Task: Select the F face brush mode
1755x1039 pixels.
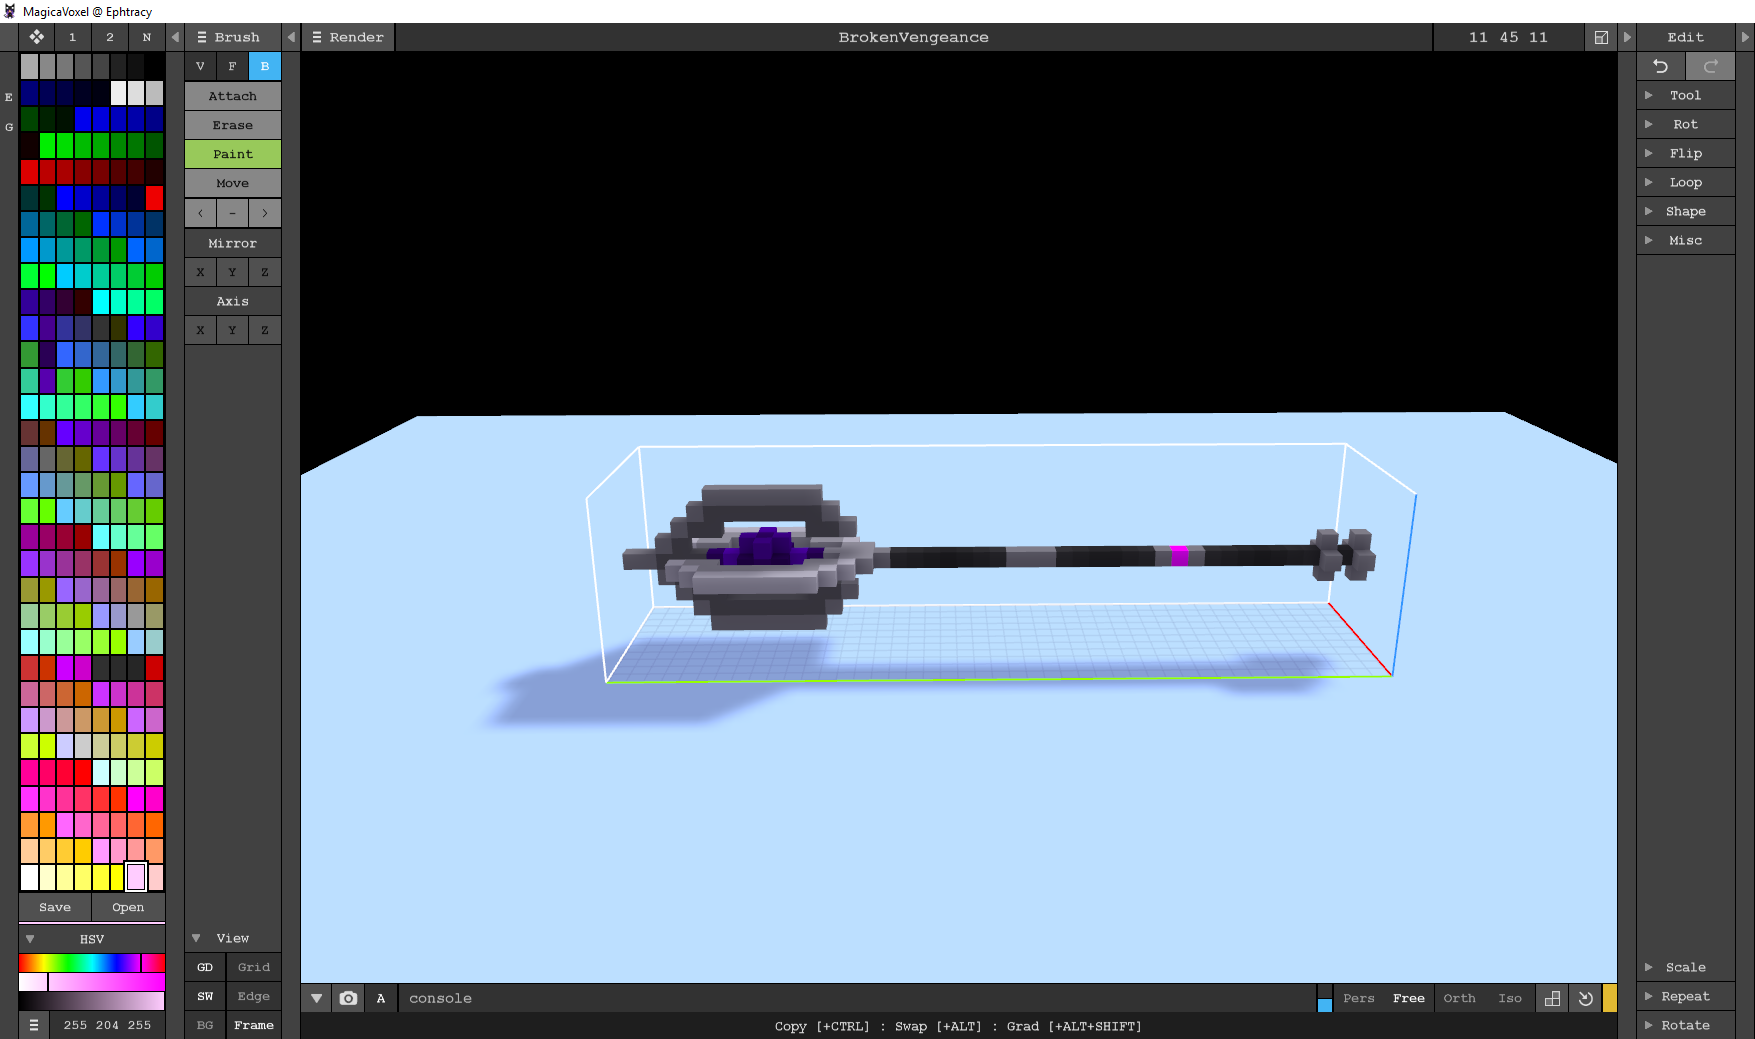Action: click(232, 66)
